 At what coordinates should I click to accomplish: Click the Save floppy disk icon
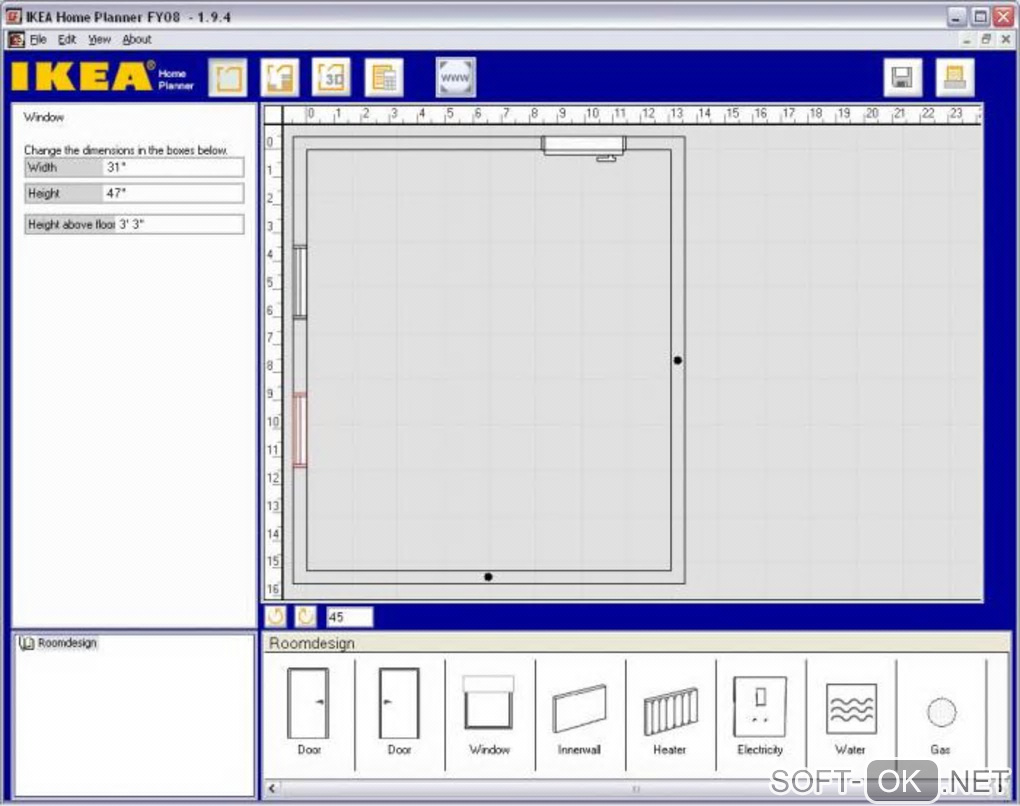tap(902, 77)
